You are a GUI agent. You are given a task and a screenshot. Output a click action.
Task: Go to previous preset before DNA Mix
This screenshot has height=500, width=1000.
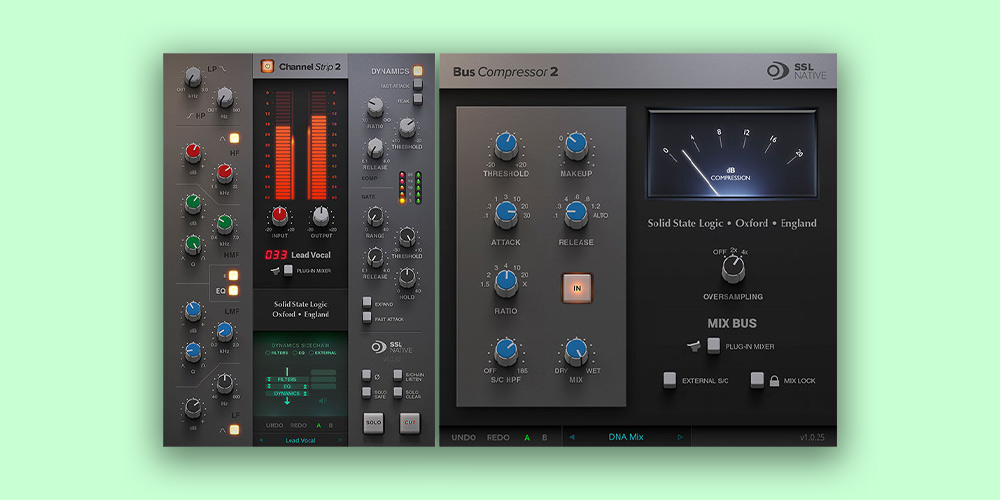(x=571, y=438)
